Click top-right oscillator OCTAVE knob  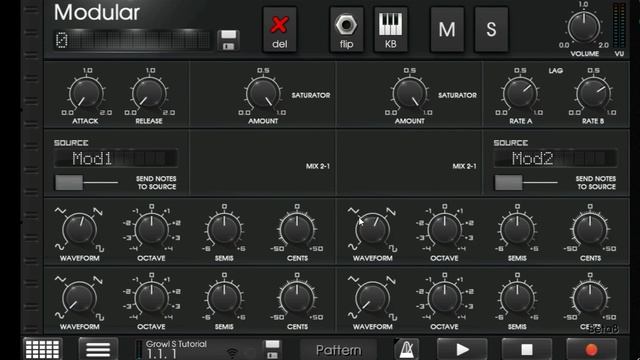[444, 229]
